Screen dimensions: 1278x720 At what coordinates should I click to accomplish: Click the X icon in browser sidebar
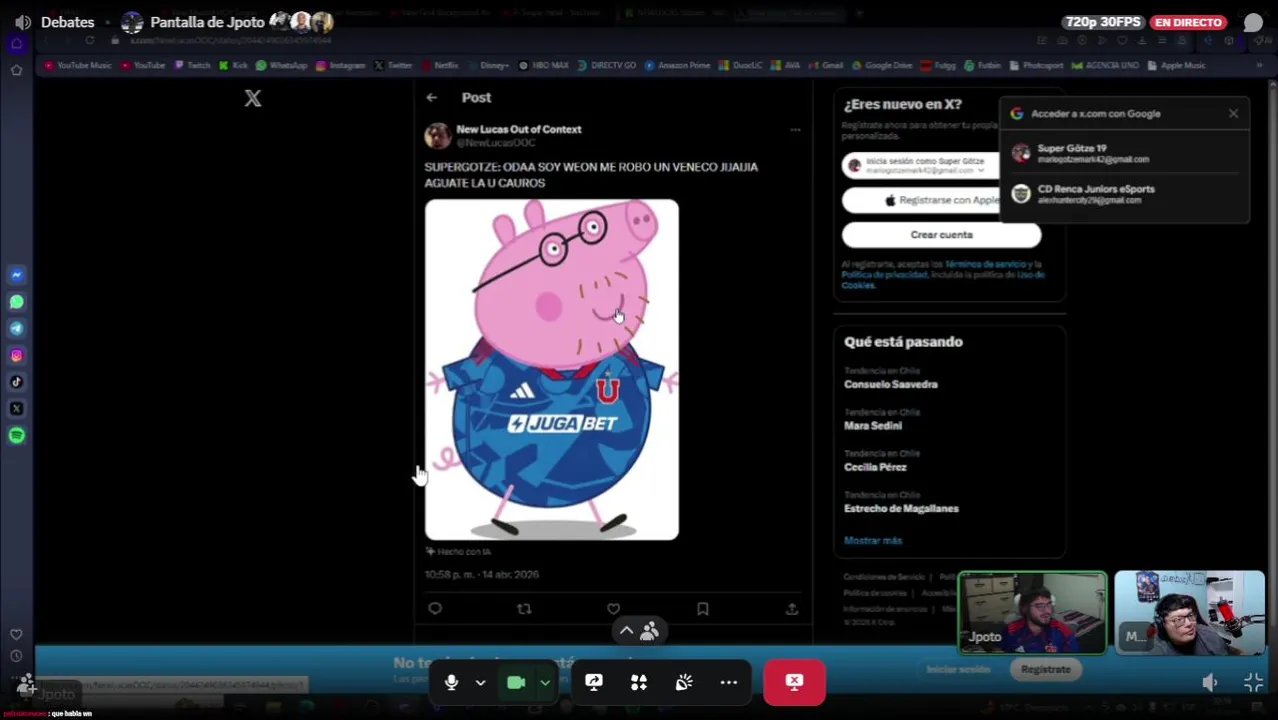16,409
